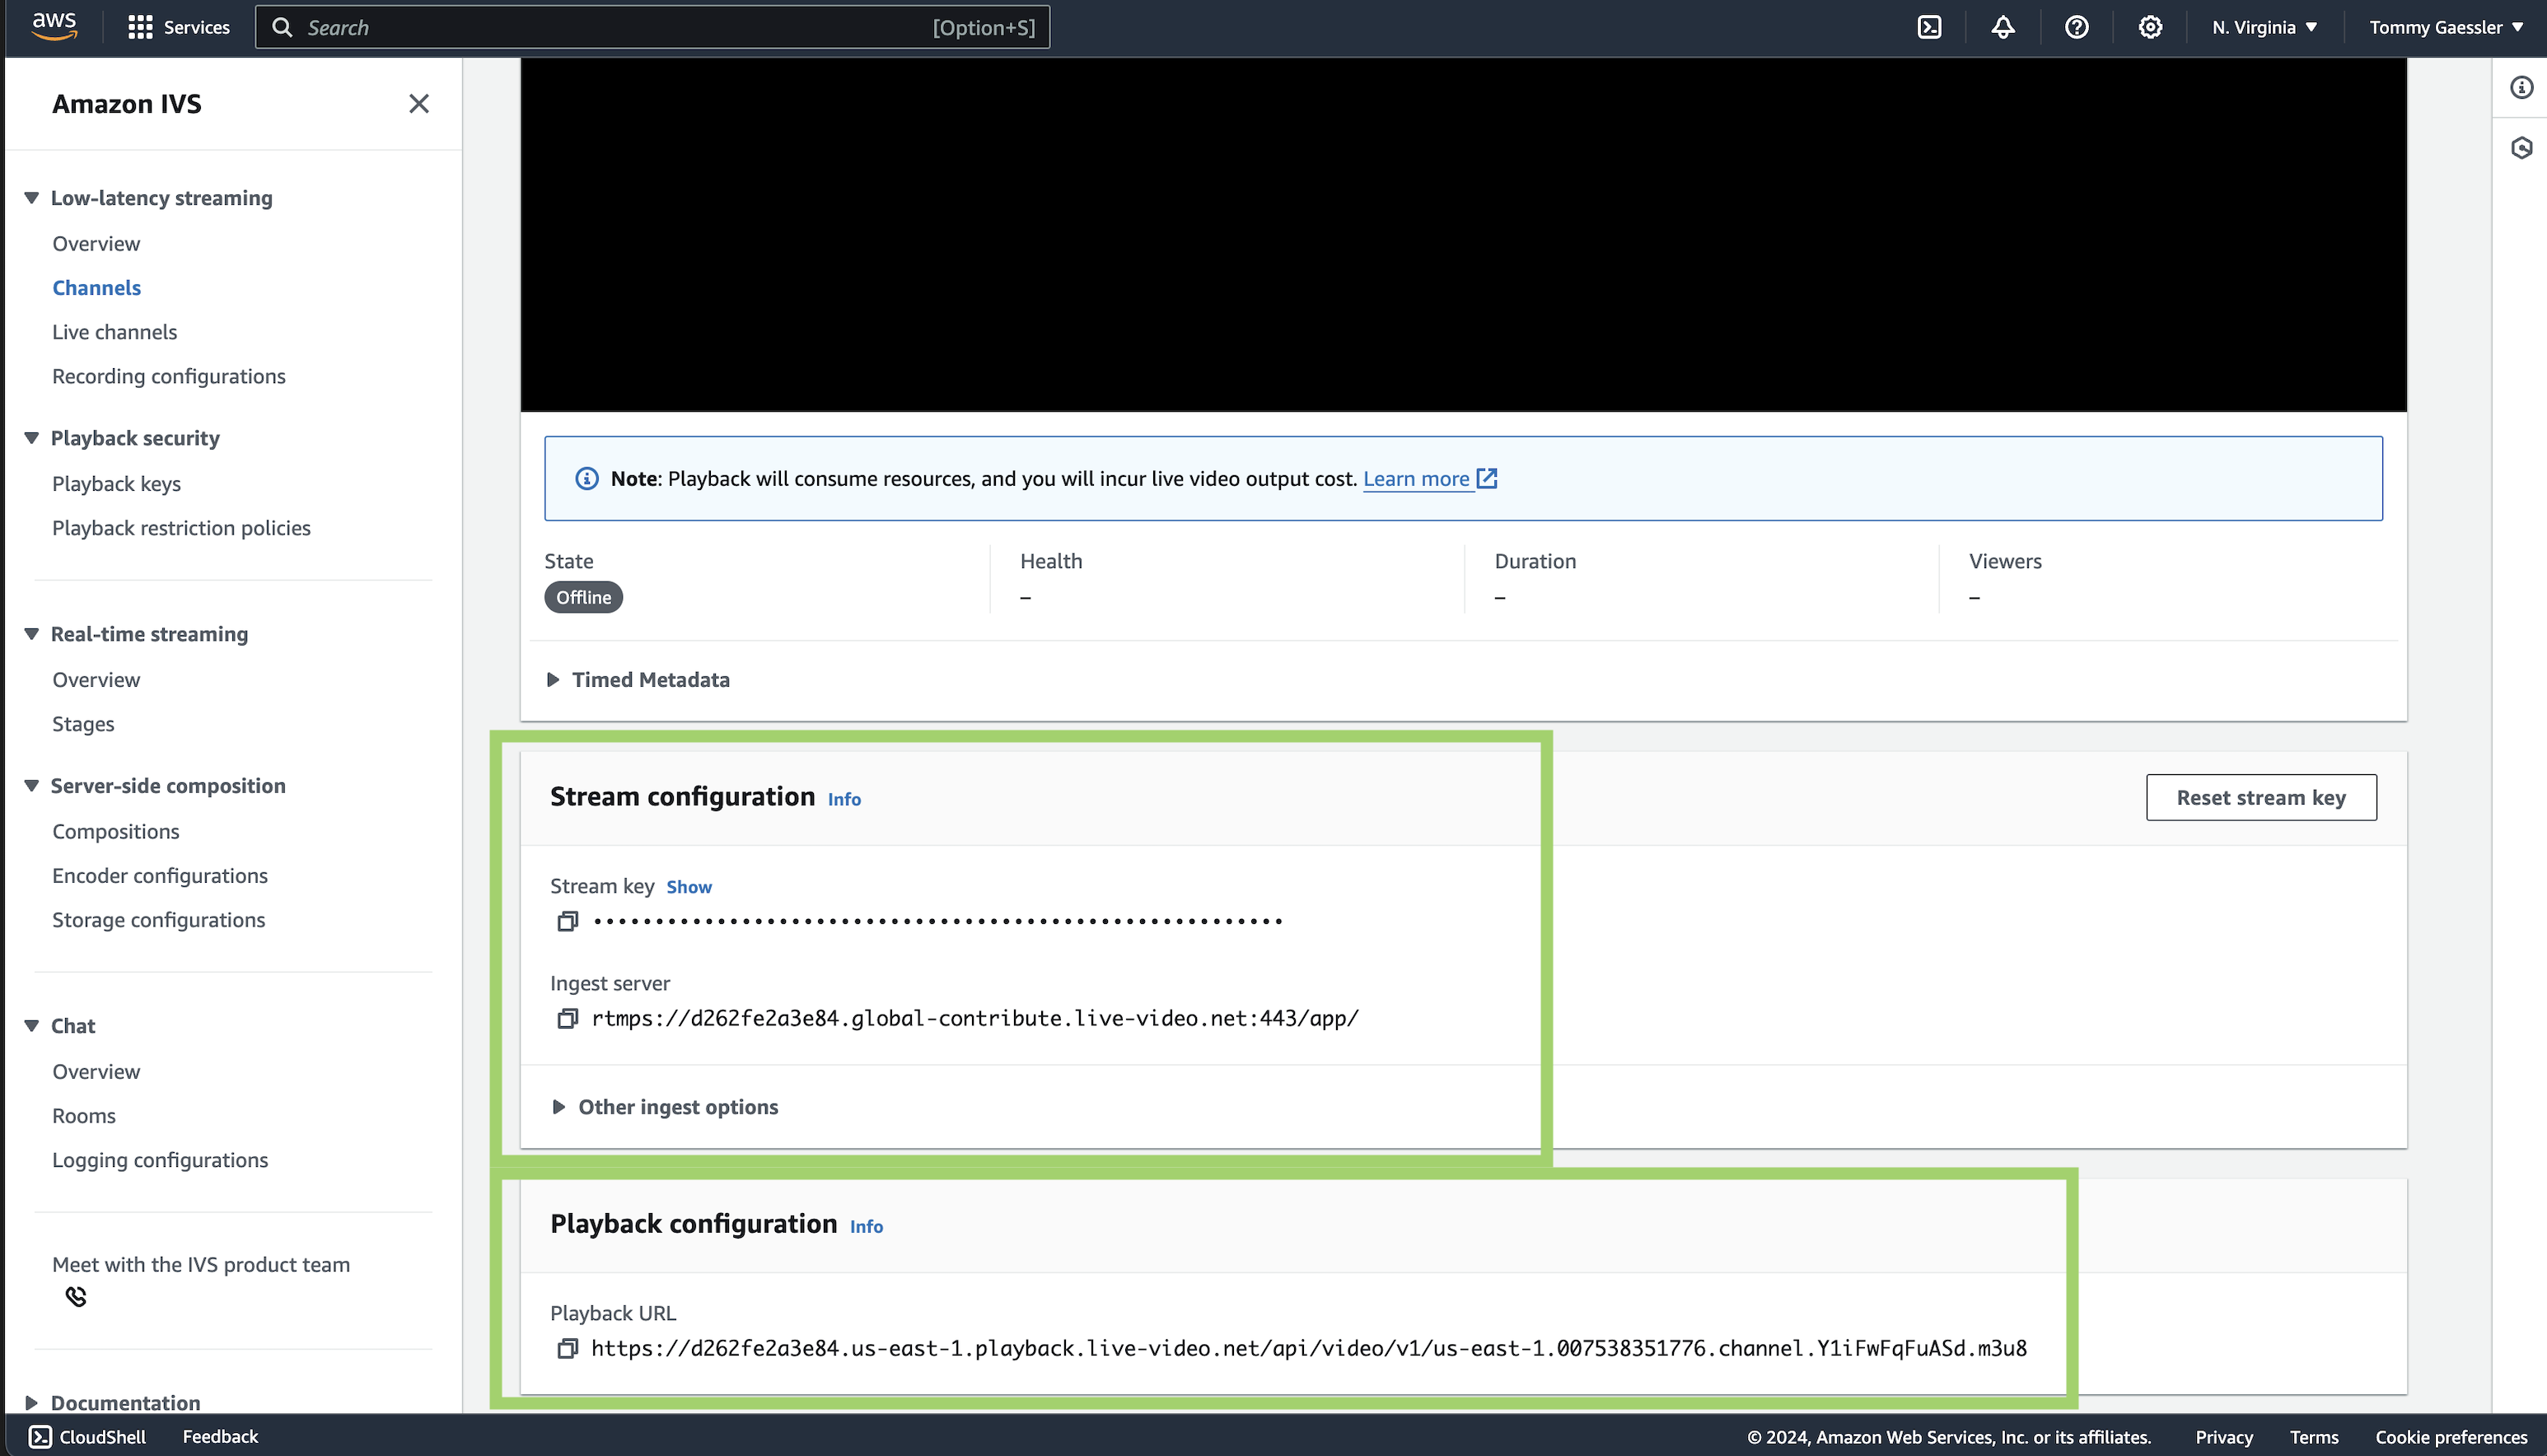Copy the stream key using the copy icon
Screen dimensions: 2547x1456
[567, 920]
